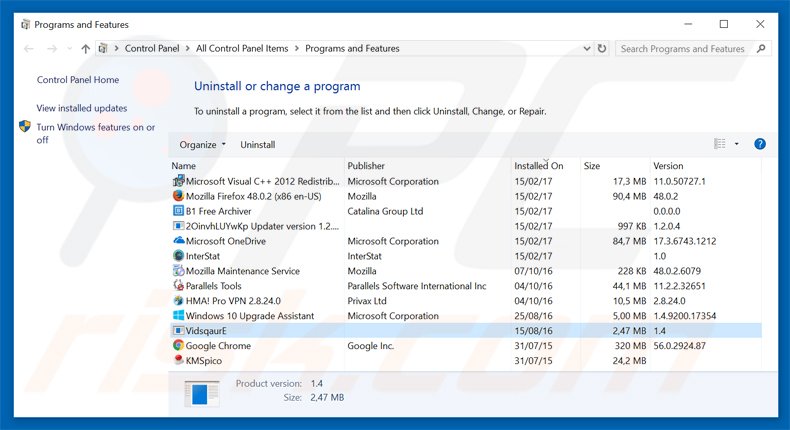Click the VidsqaurE program icon
Screen dimensions: 790x430
178,331
